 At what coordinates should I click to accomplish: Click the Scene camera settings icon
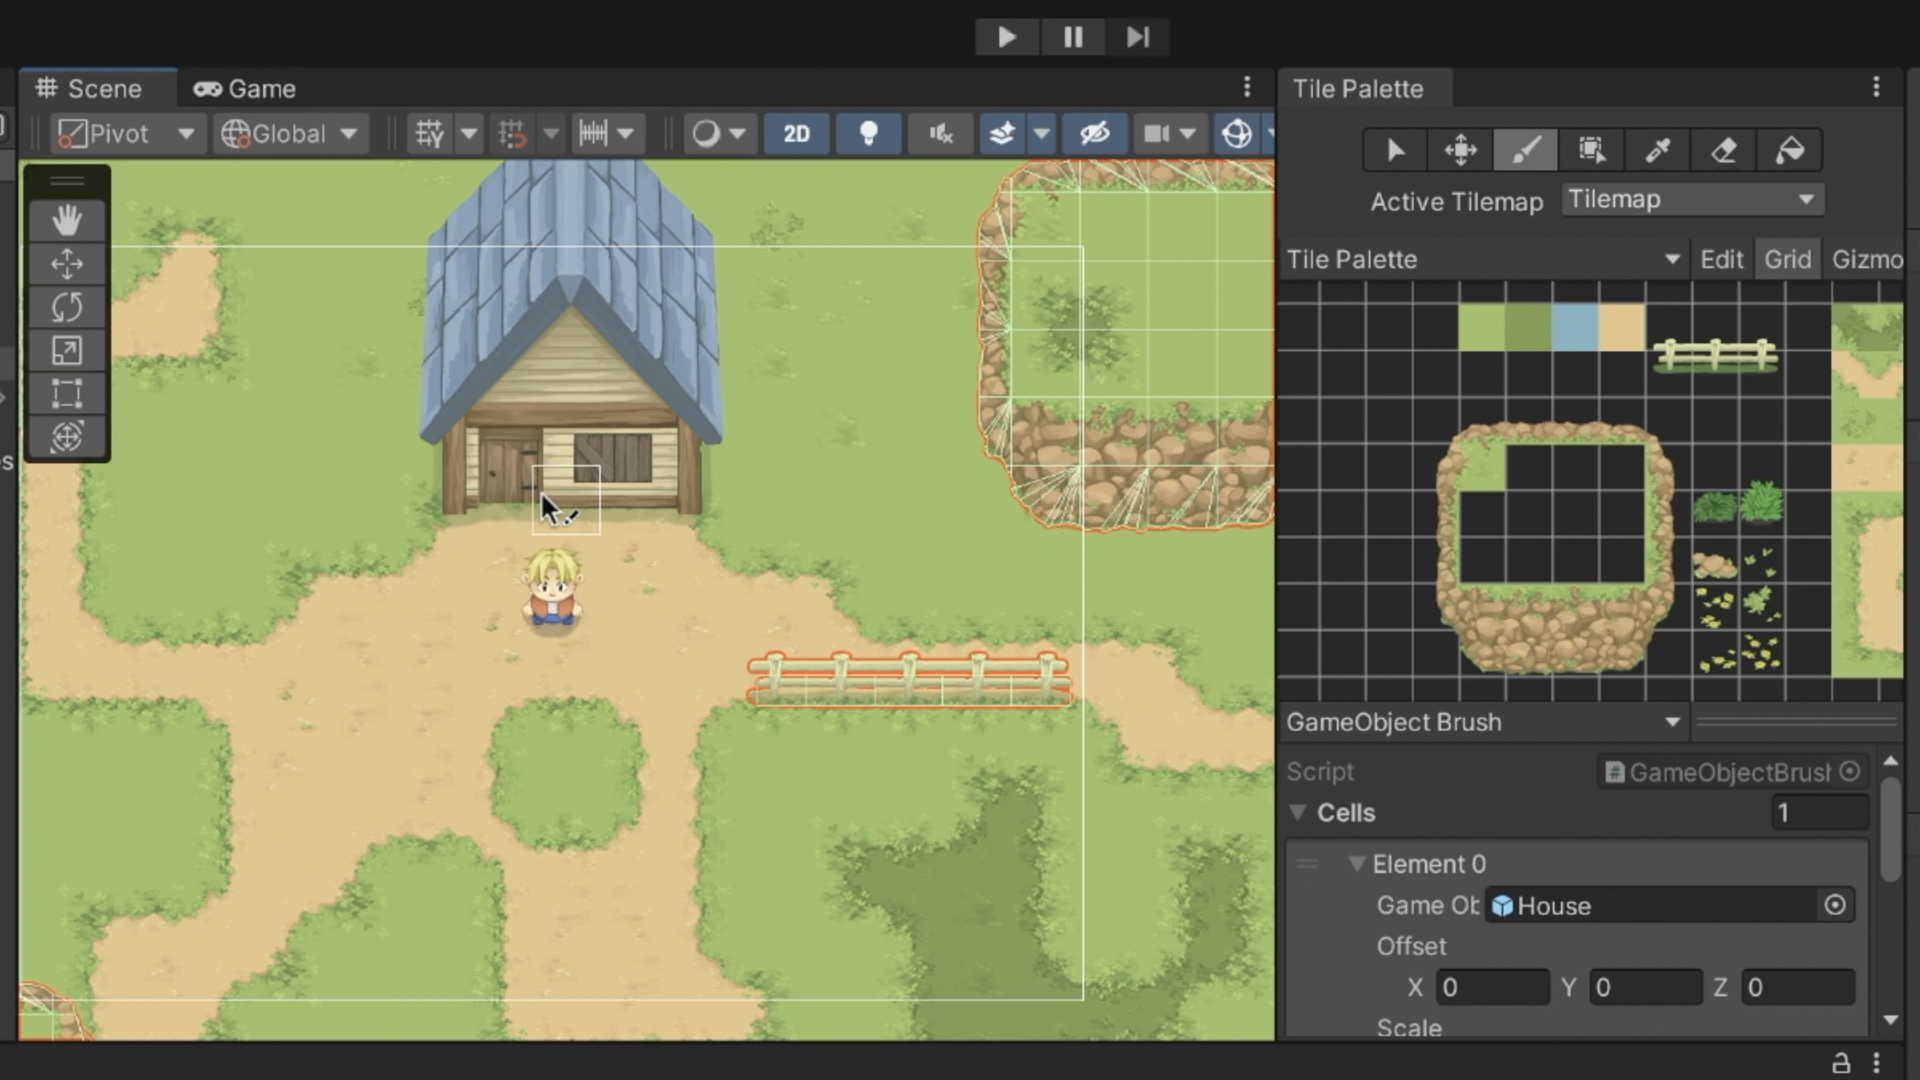coord(1156,133)
